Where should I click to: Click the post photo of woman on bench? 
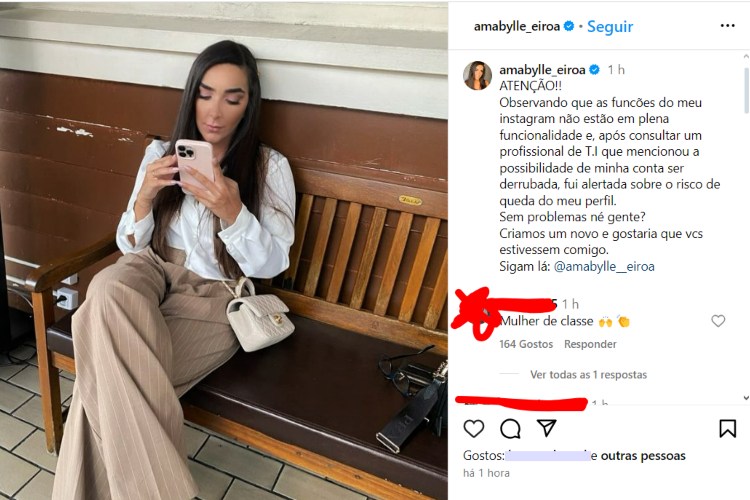(x=224, y=251)
